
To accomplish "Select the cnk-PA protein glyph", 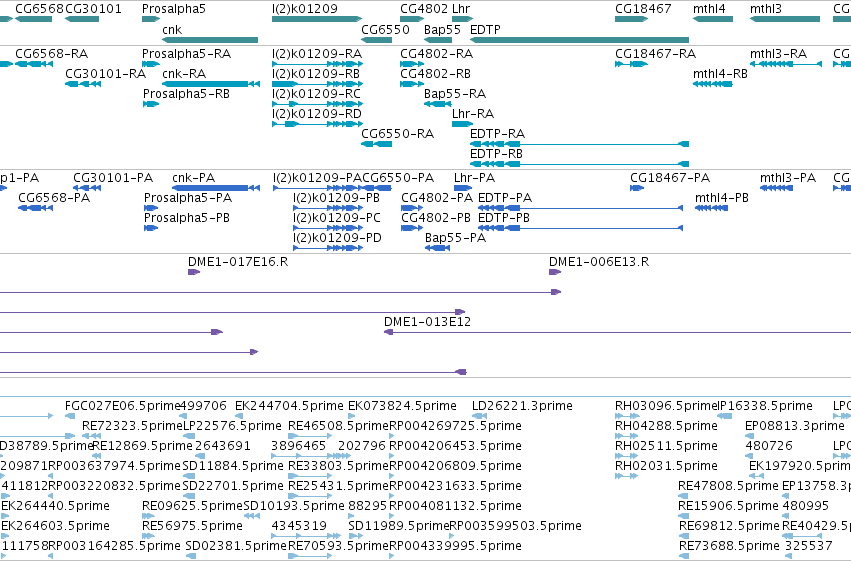I will tap(216, 188).
